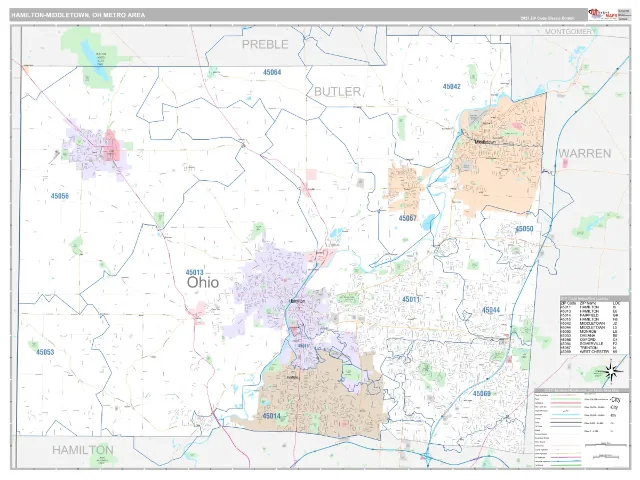
Task: Click the SOMERVILLE row in ZIP index table
Action: (x=590, y=343)
